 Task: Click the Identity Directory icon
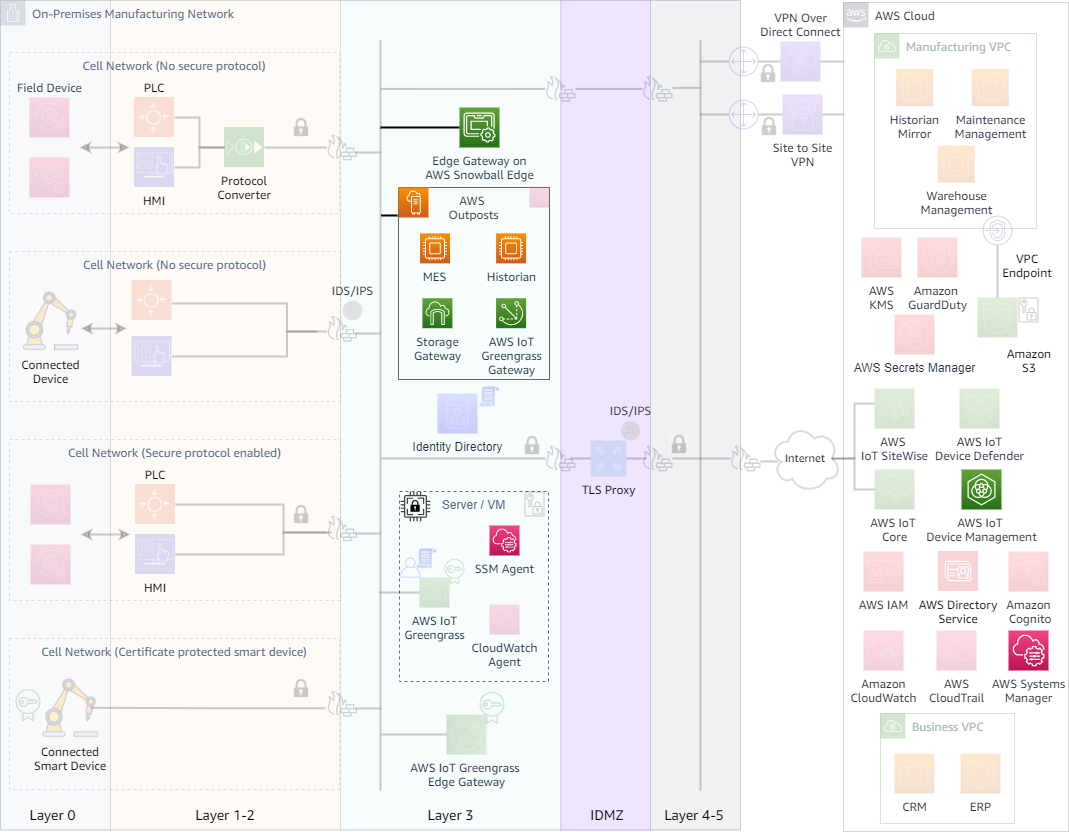457,413
